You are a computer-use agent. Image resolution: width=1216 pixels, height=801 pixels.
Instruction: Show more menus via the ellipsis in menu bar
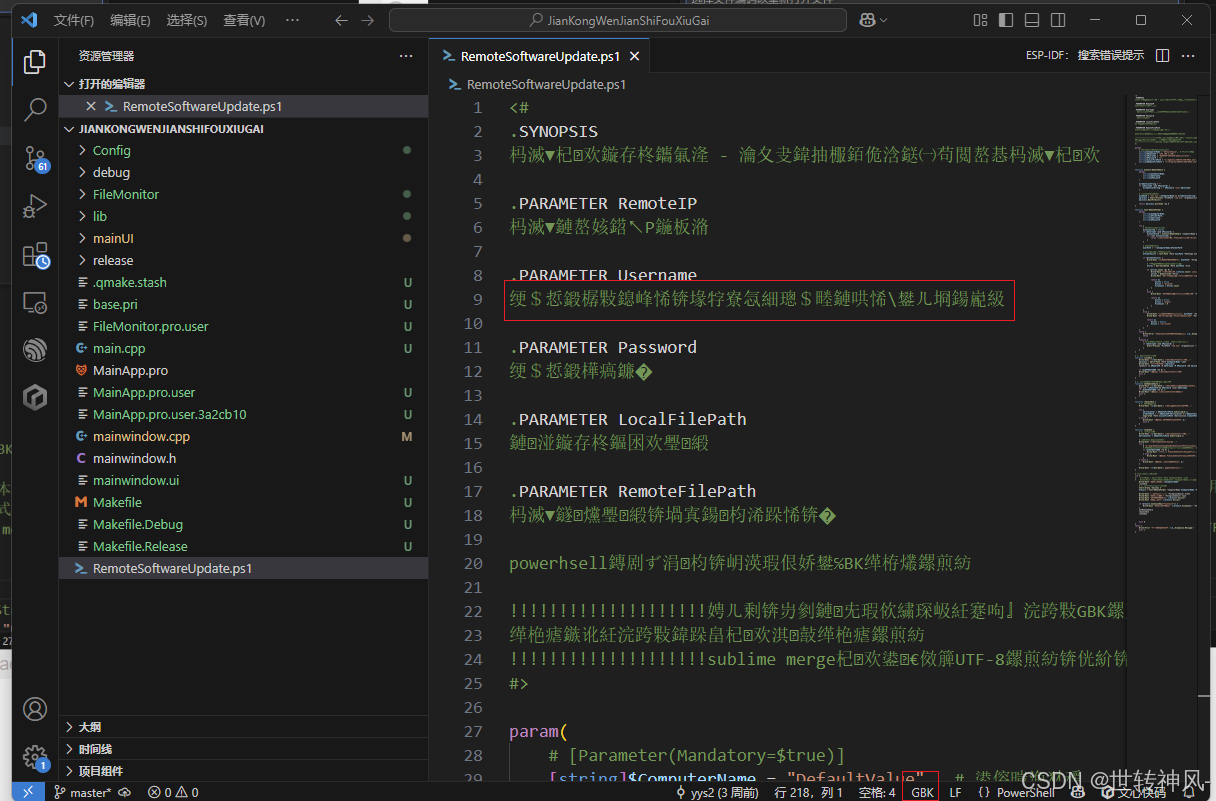pyautogui.click(x=292, y=20)
